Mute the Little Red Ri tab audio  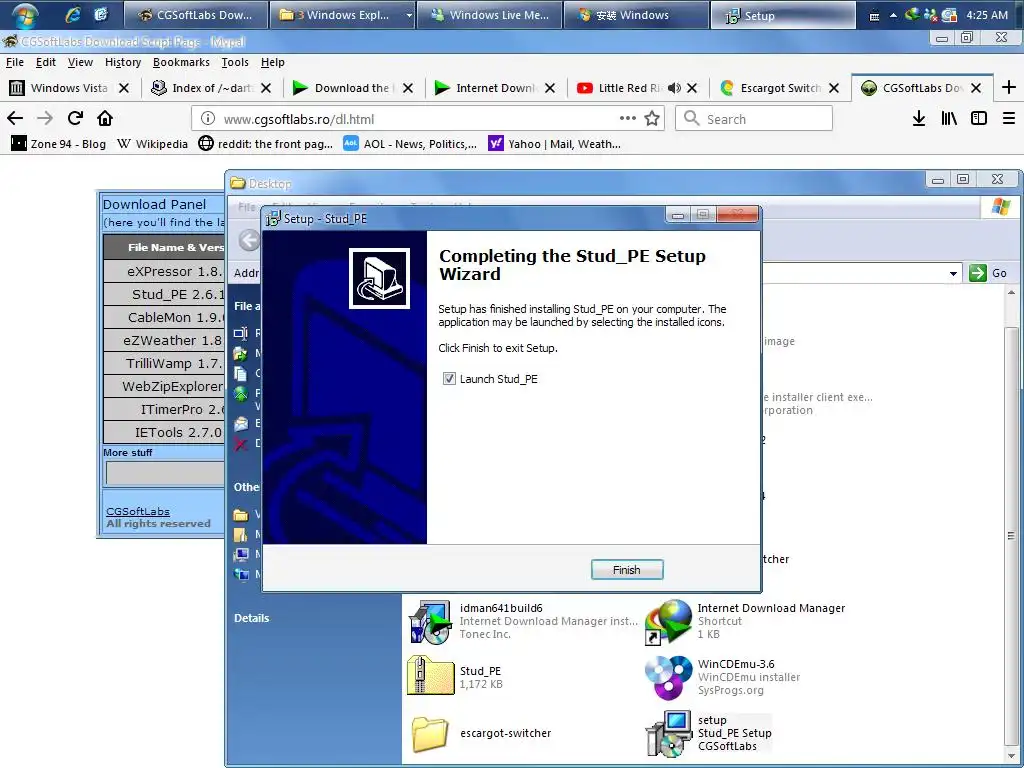(x=675, y=88)
